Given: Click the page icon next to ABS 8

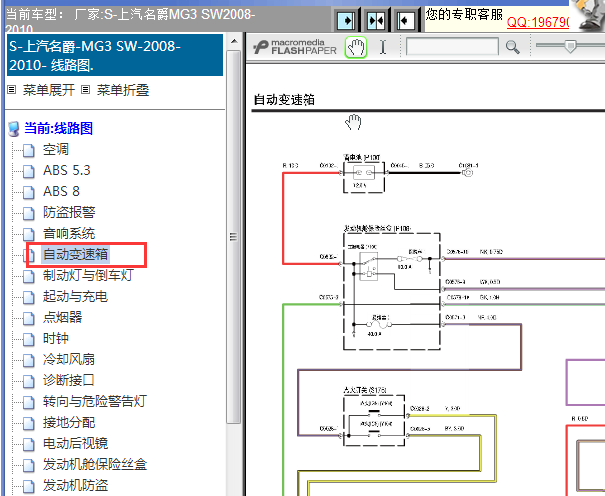Looking at the screenshot, I should (29, 192).
